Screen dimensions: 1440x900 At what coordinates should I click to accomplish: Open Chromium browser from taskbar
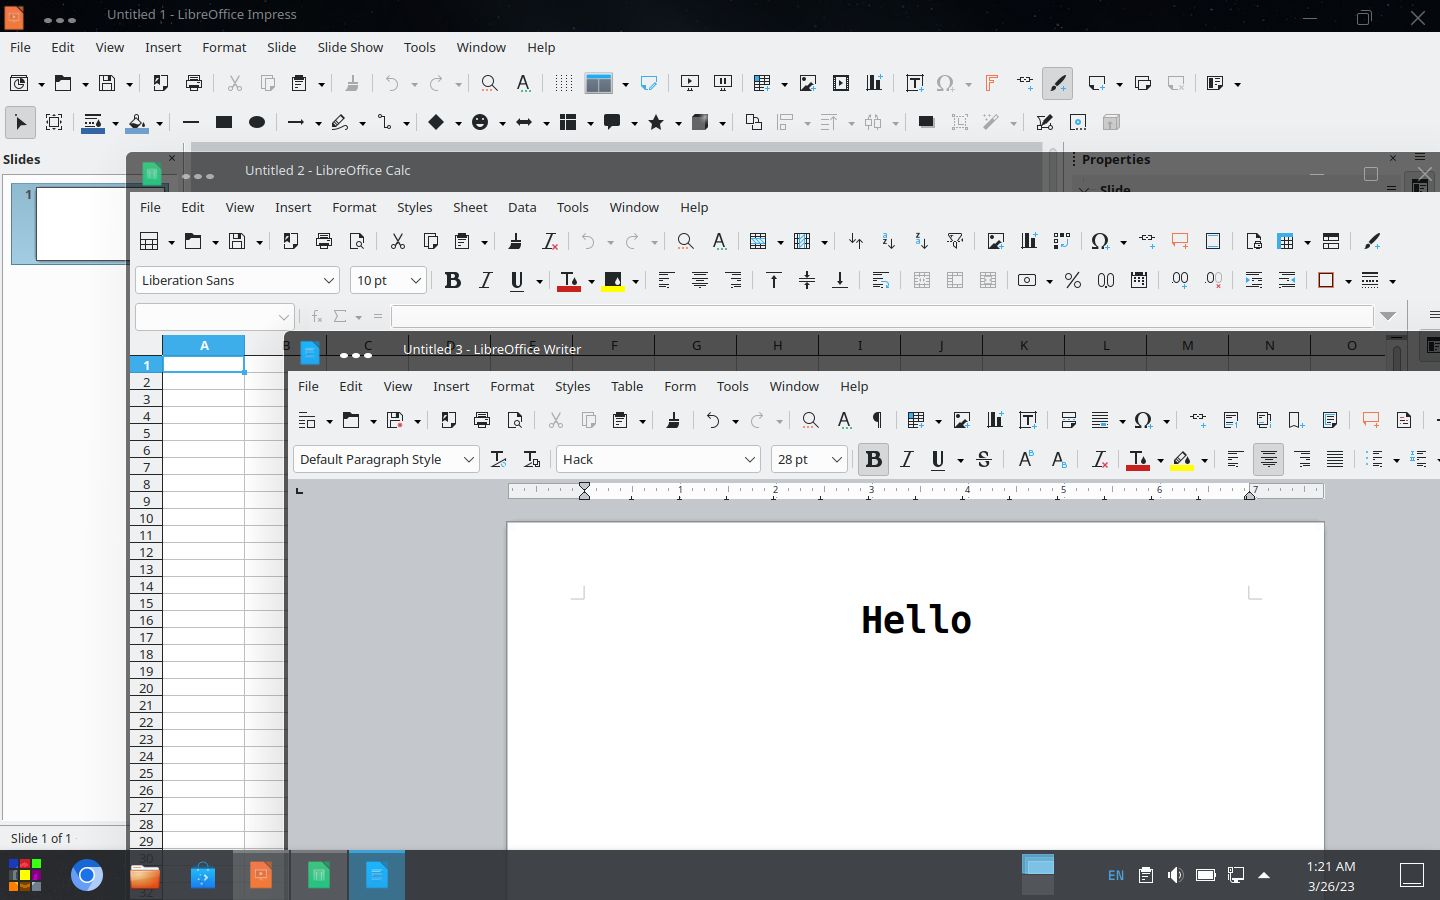click(87, 876)
